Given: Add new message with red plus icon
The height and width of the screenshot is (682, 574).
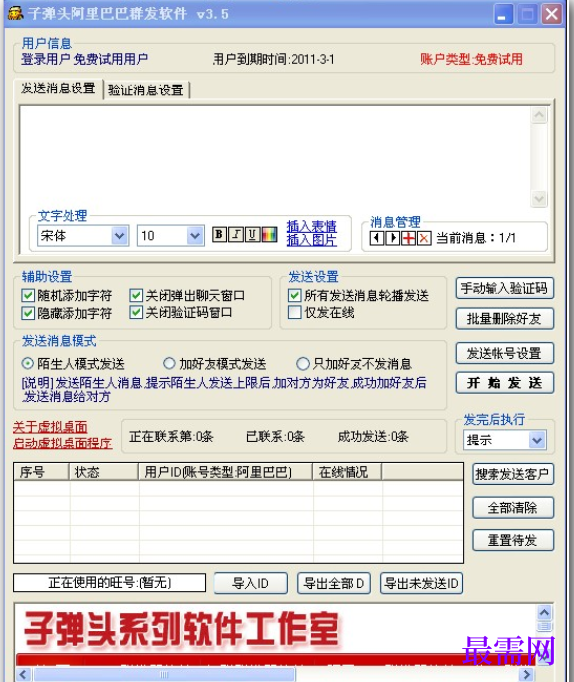Looking at the screenshot, I should 408,238.
